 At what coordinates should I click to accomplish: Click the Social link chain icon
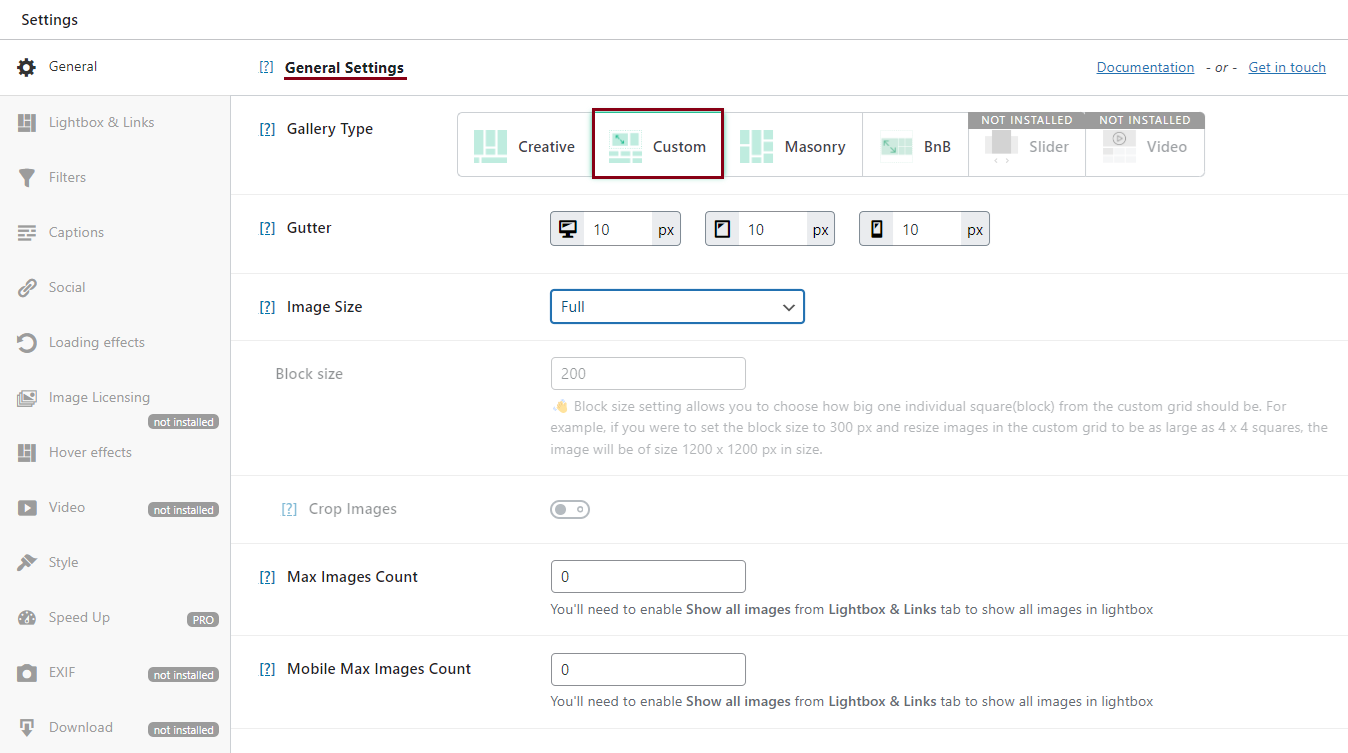click(27, 288)
